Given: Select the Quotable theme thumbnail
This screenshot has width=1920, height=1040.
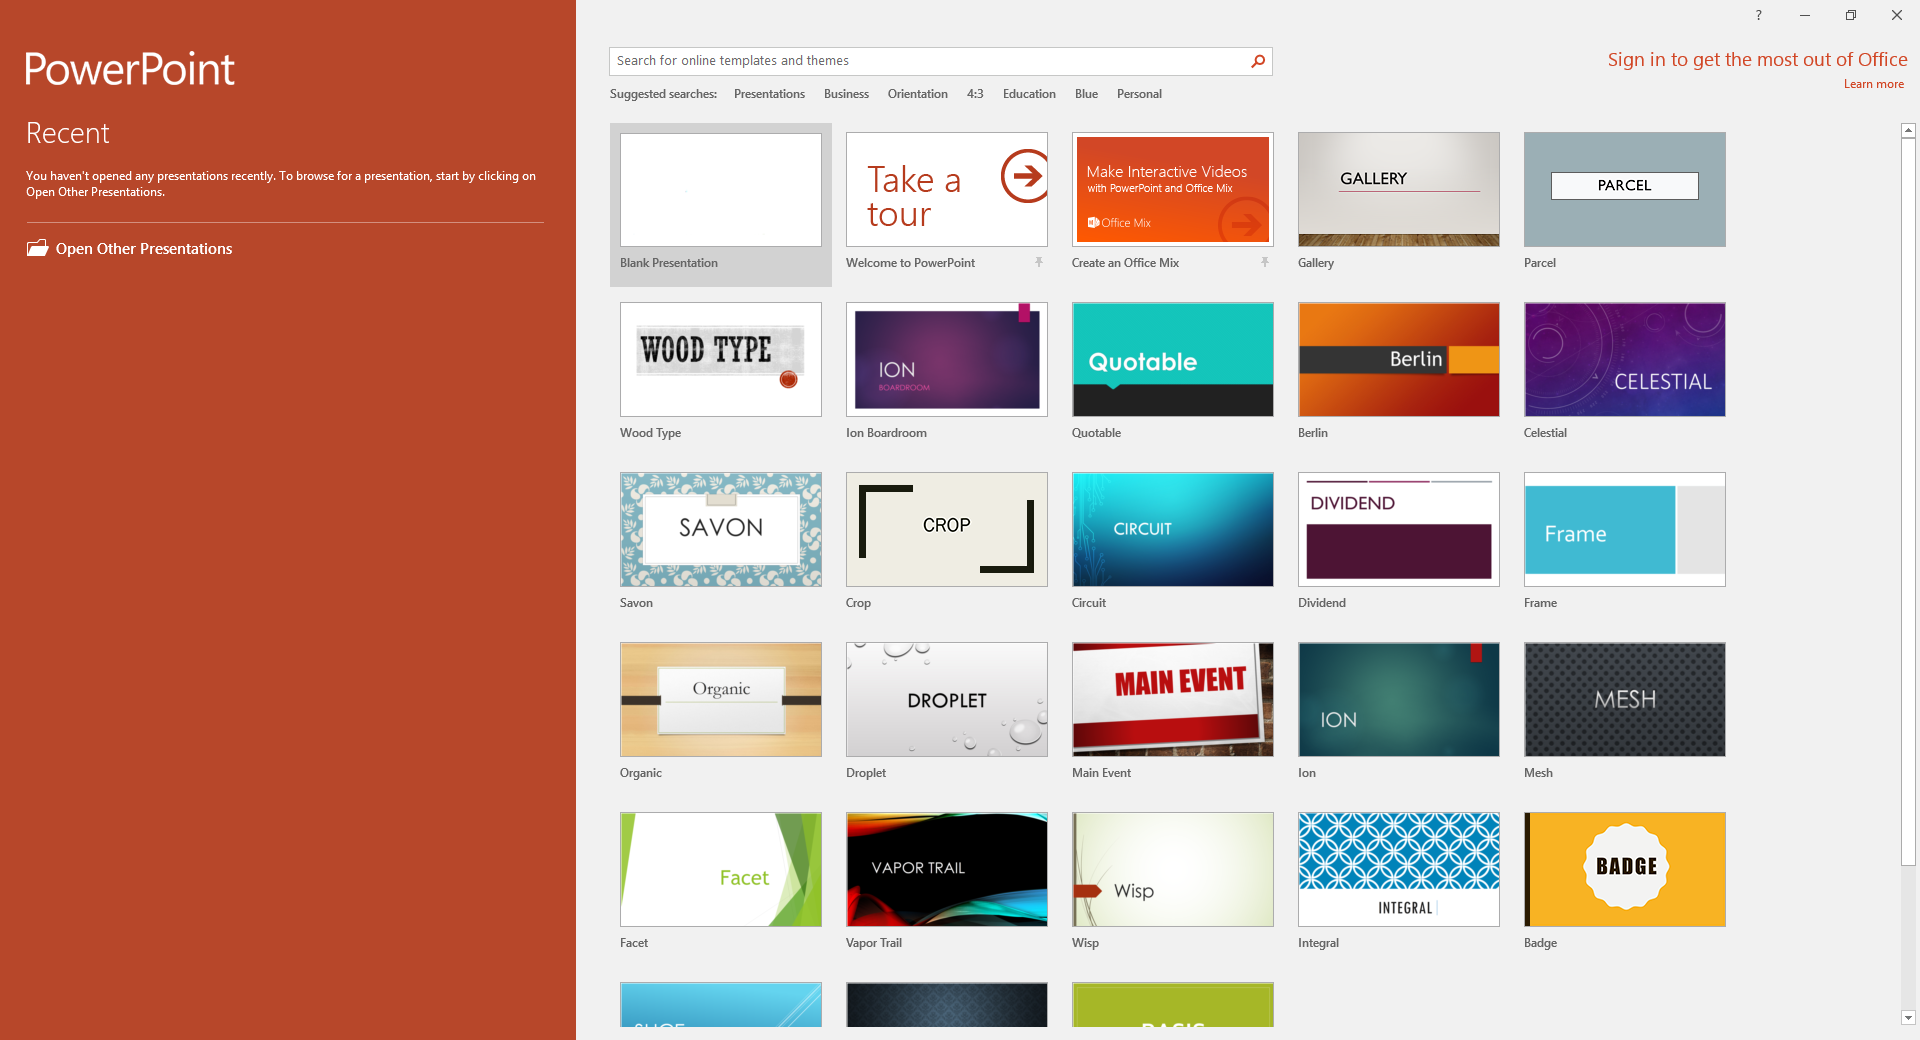Looking at the screenshot, I should 1173,360.
